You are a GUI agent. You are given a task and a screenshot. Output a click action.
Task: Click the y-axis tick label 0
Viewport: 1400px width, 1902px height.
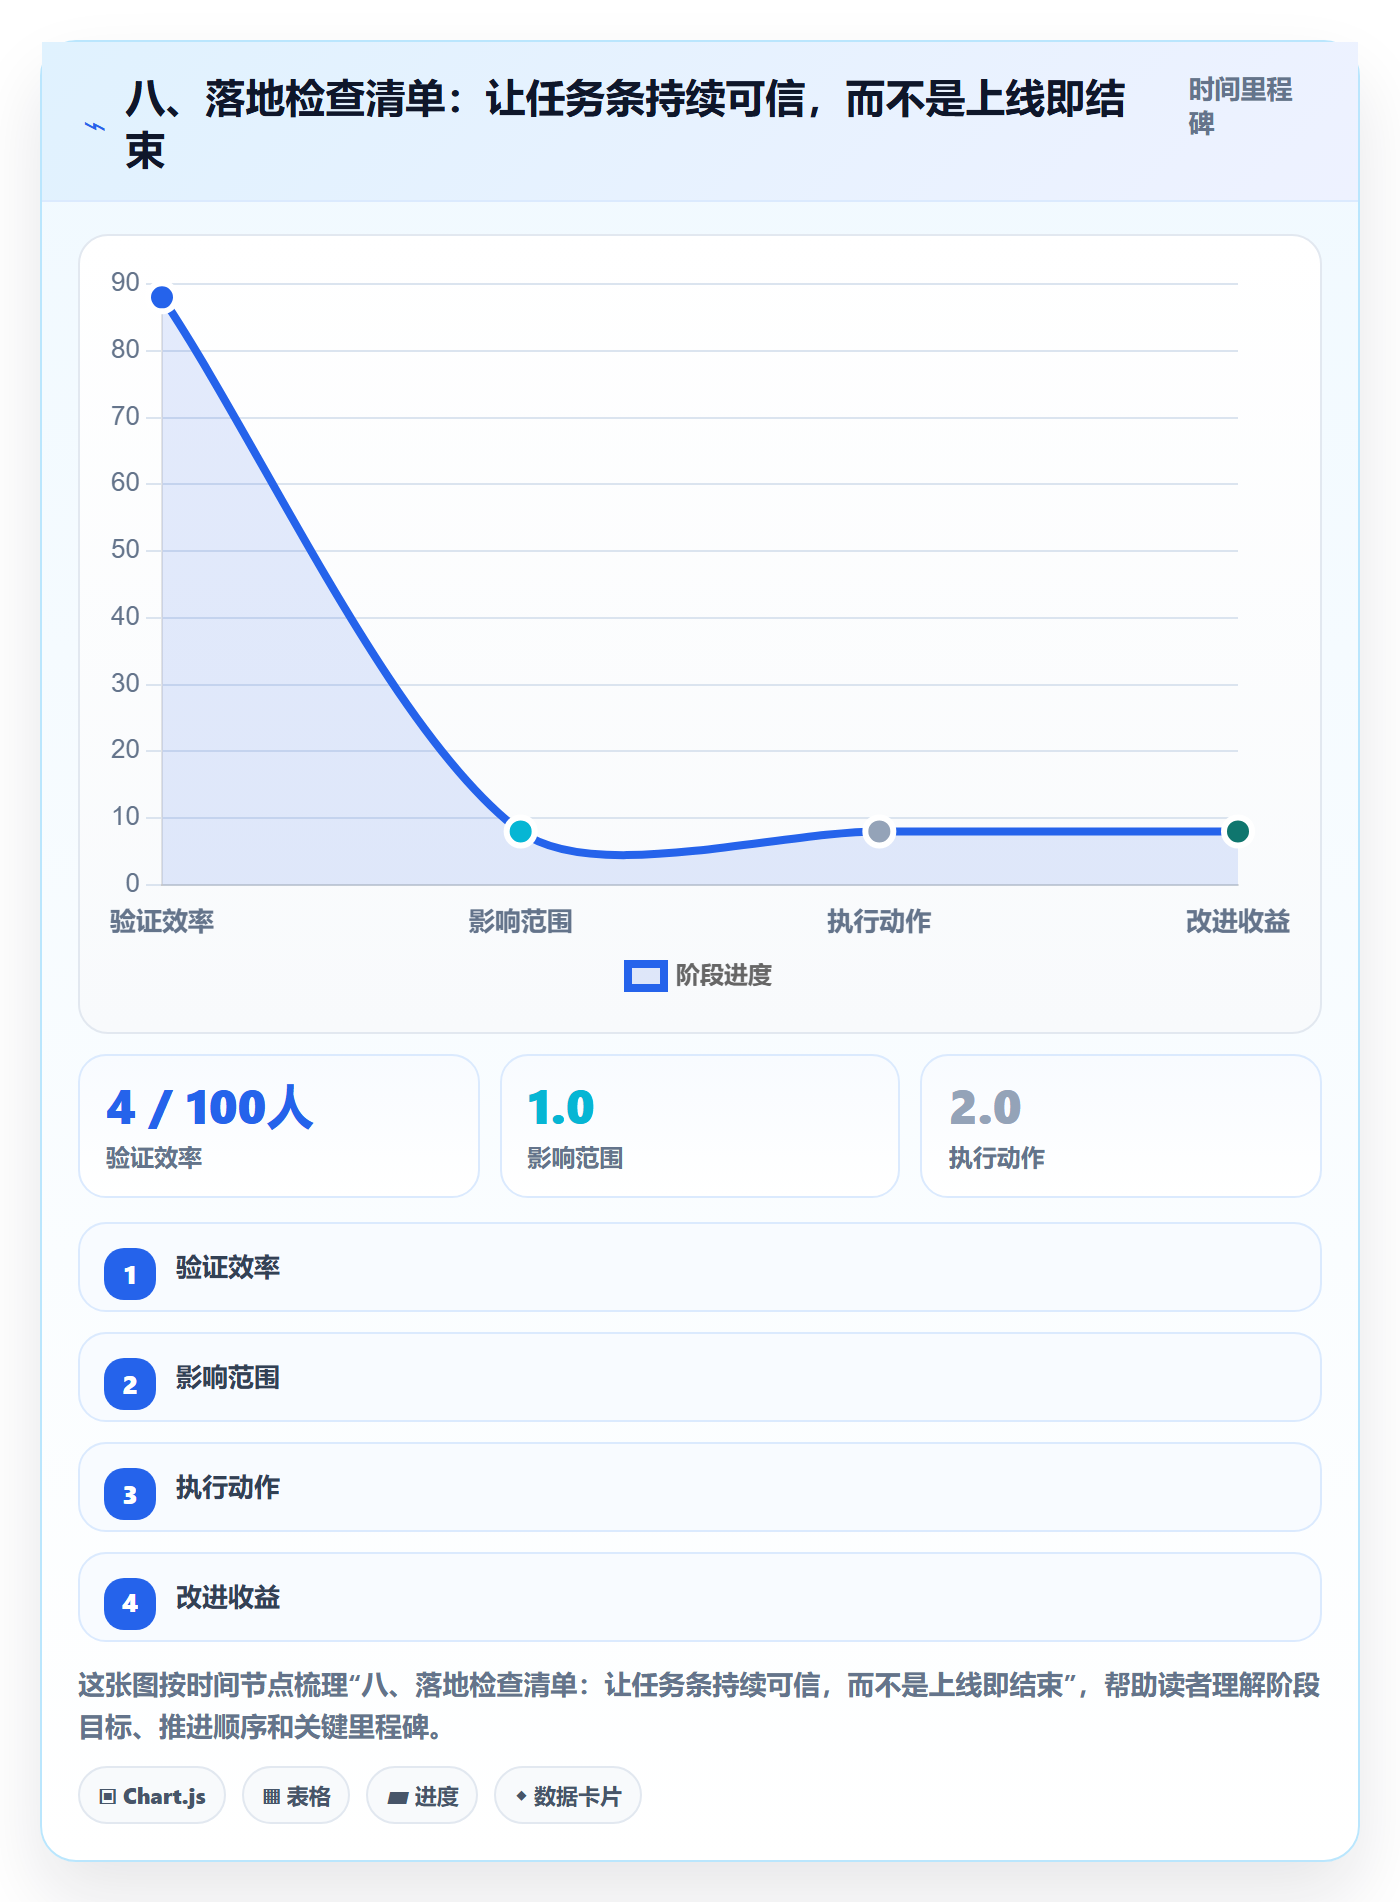tap(132, 884)
